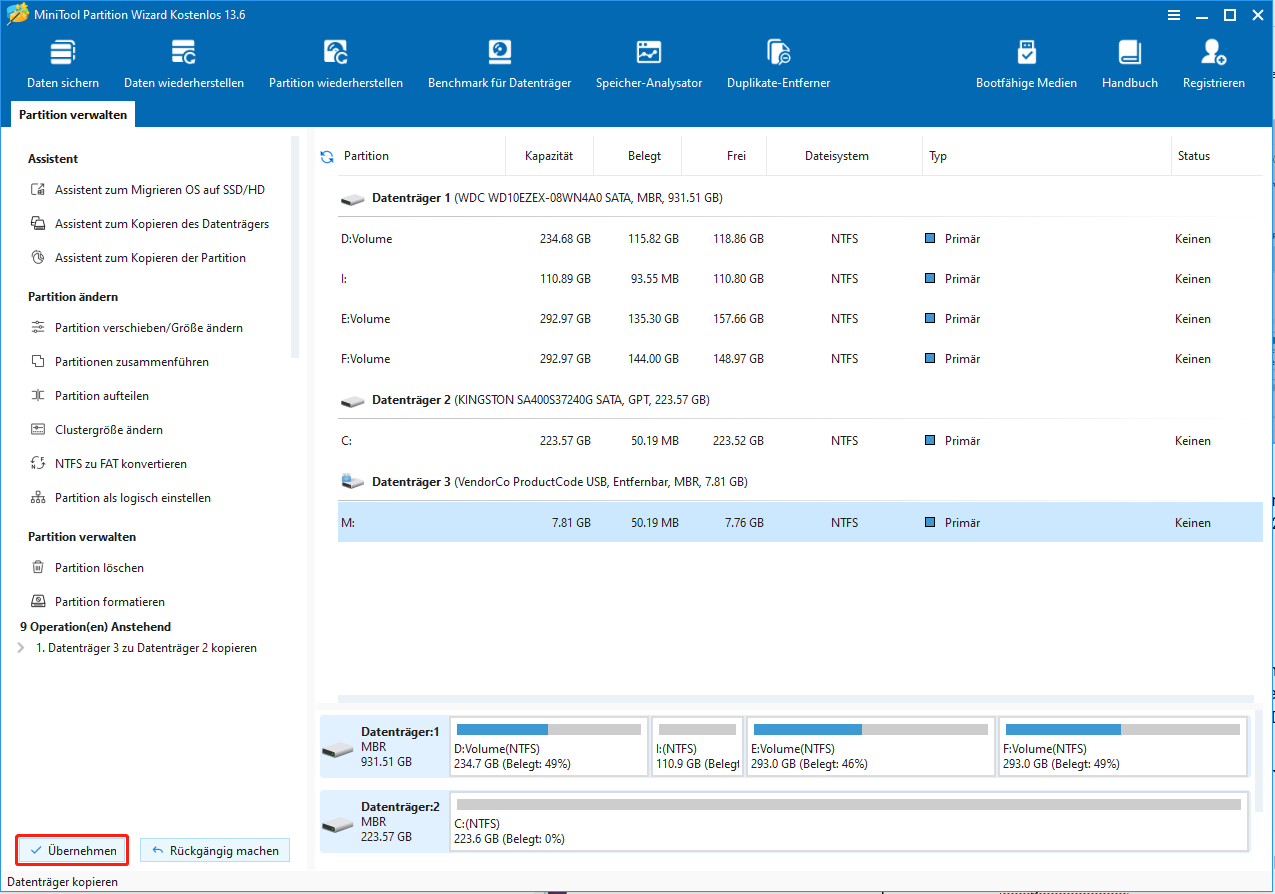The width and height of the screenshot is (1275, 894).
Task: Select the D:Volume partition row
Action: click(800, 239)
